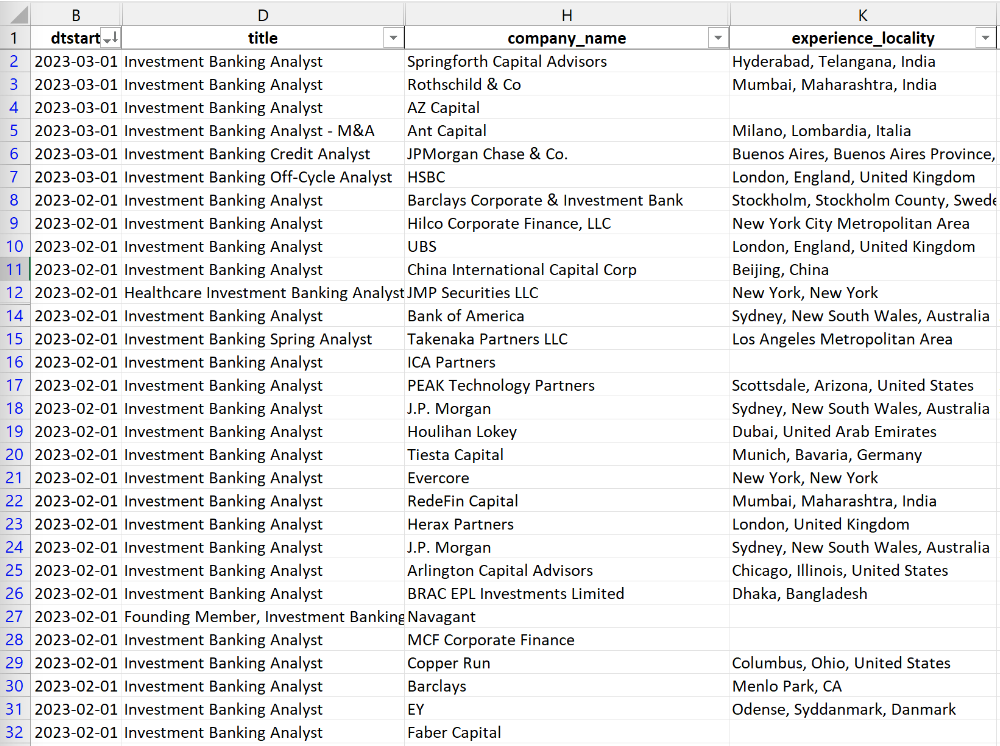Select cell 'Copper Run'
Viewport: 1000px width, 746px height.
click(566, 663)
